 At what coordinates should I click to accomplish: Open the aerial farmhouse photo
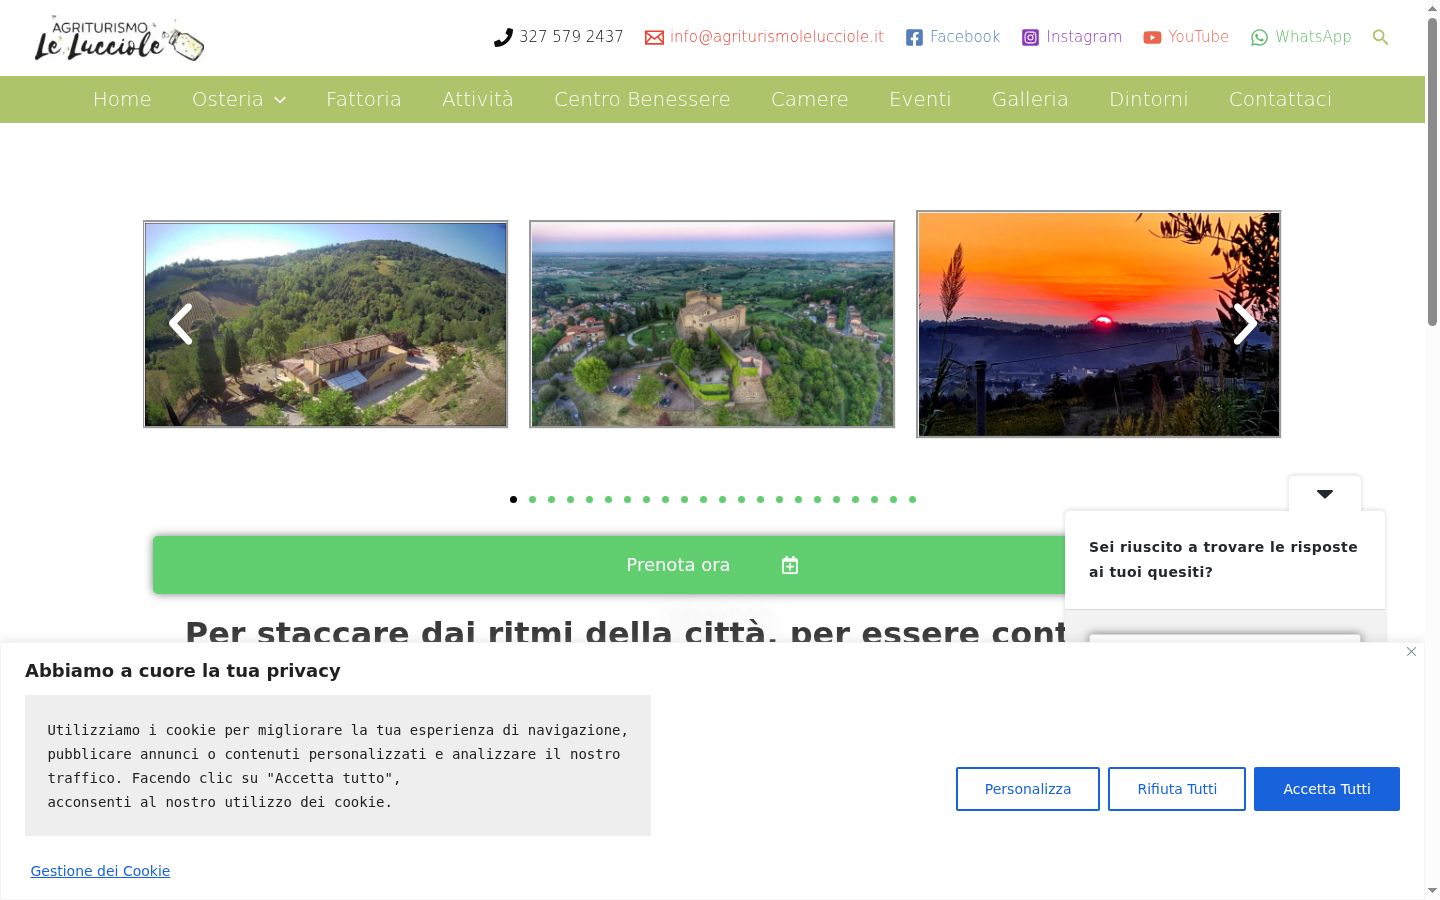[x=326, y=324]
